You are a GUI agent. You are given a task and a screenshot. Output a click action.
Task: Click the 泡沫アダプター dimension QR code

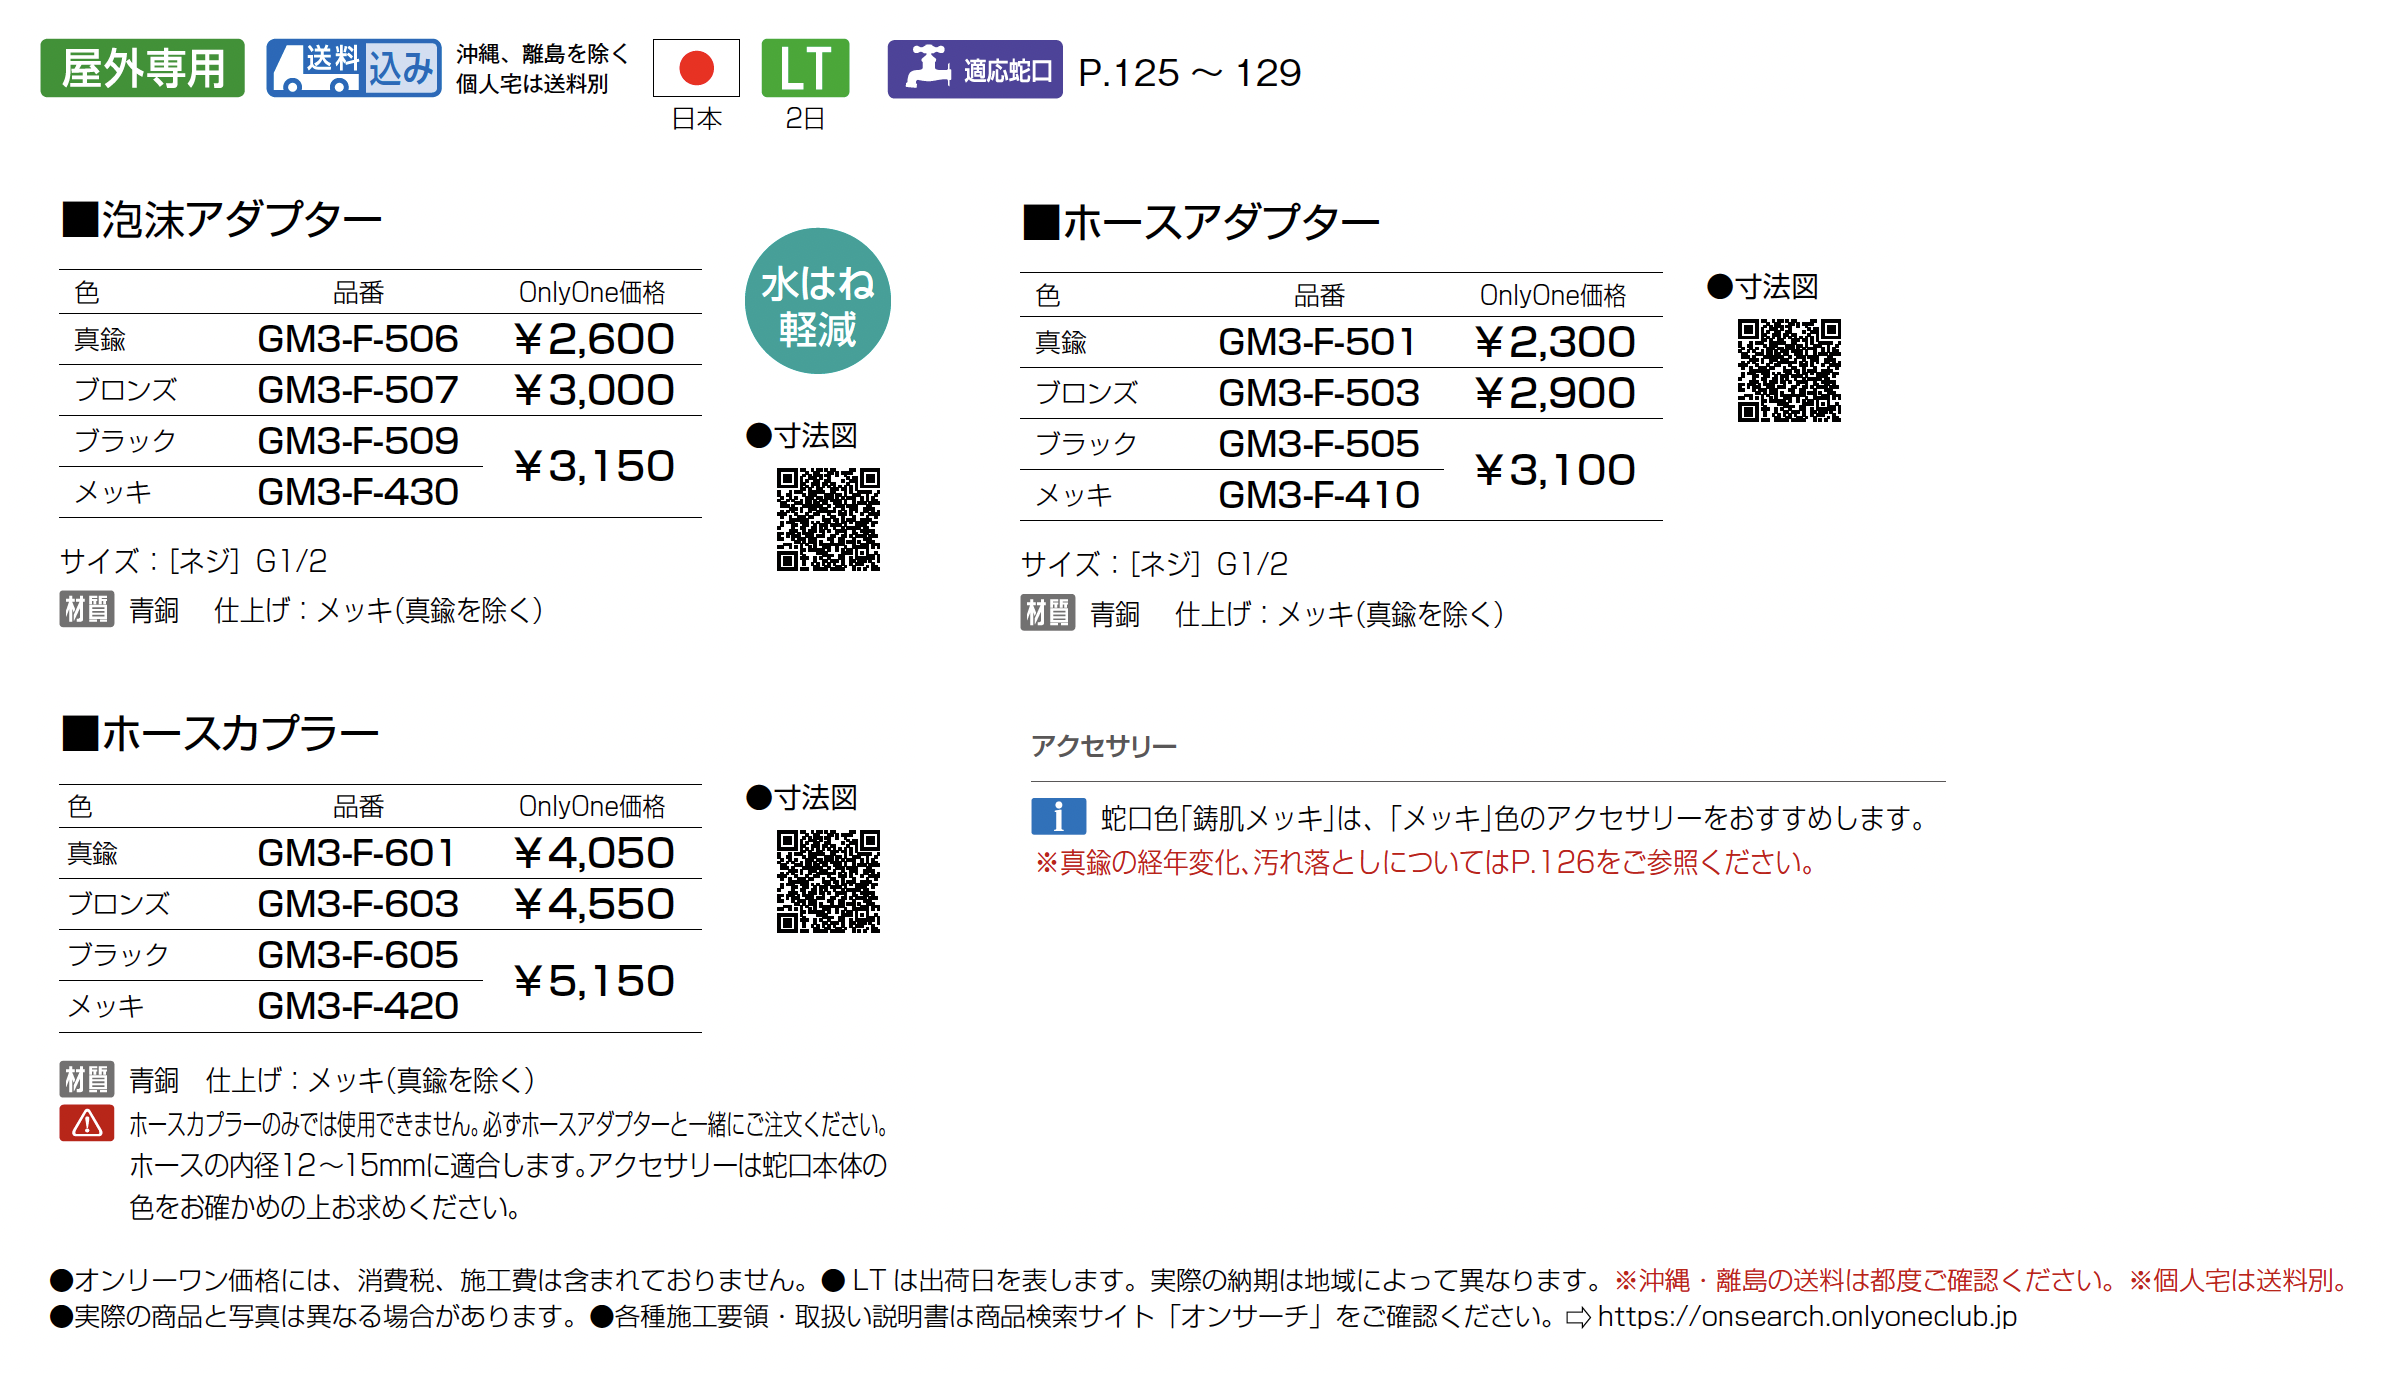click(828, 519)
